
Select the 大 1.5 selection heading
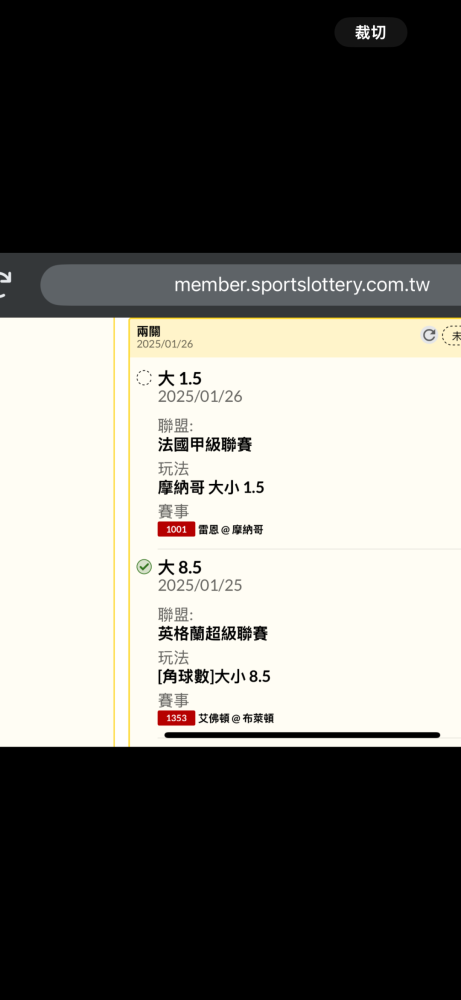(180, 378)
